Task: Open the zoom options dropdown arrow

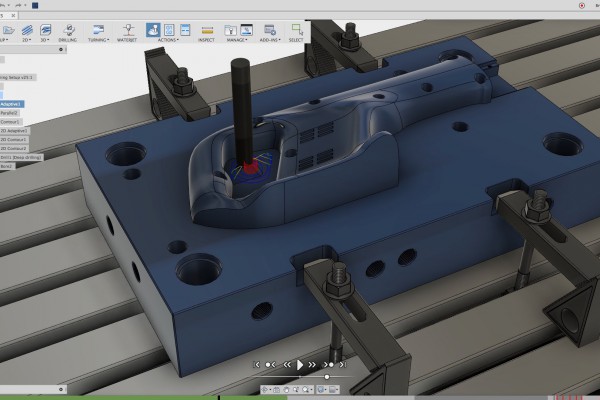Action: point(311,390)
